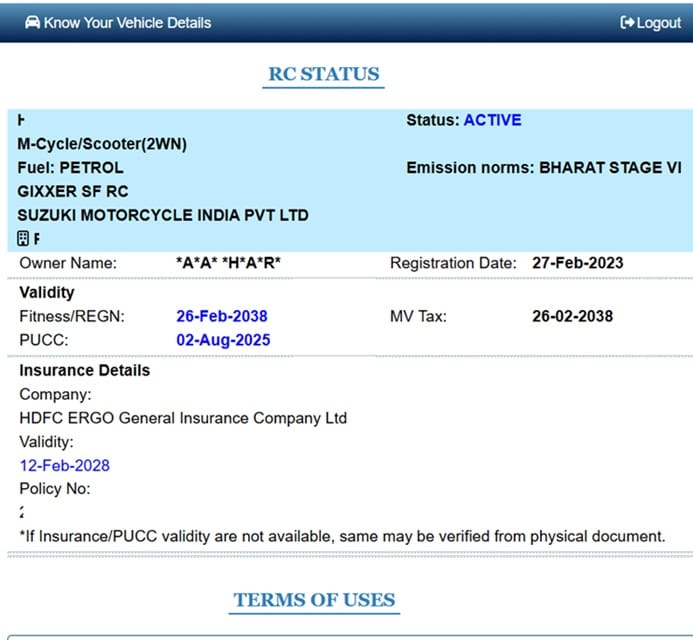
Task: Click HDFC ERGO General Insurance Company text
Action: coord(183,418)
